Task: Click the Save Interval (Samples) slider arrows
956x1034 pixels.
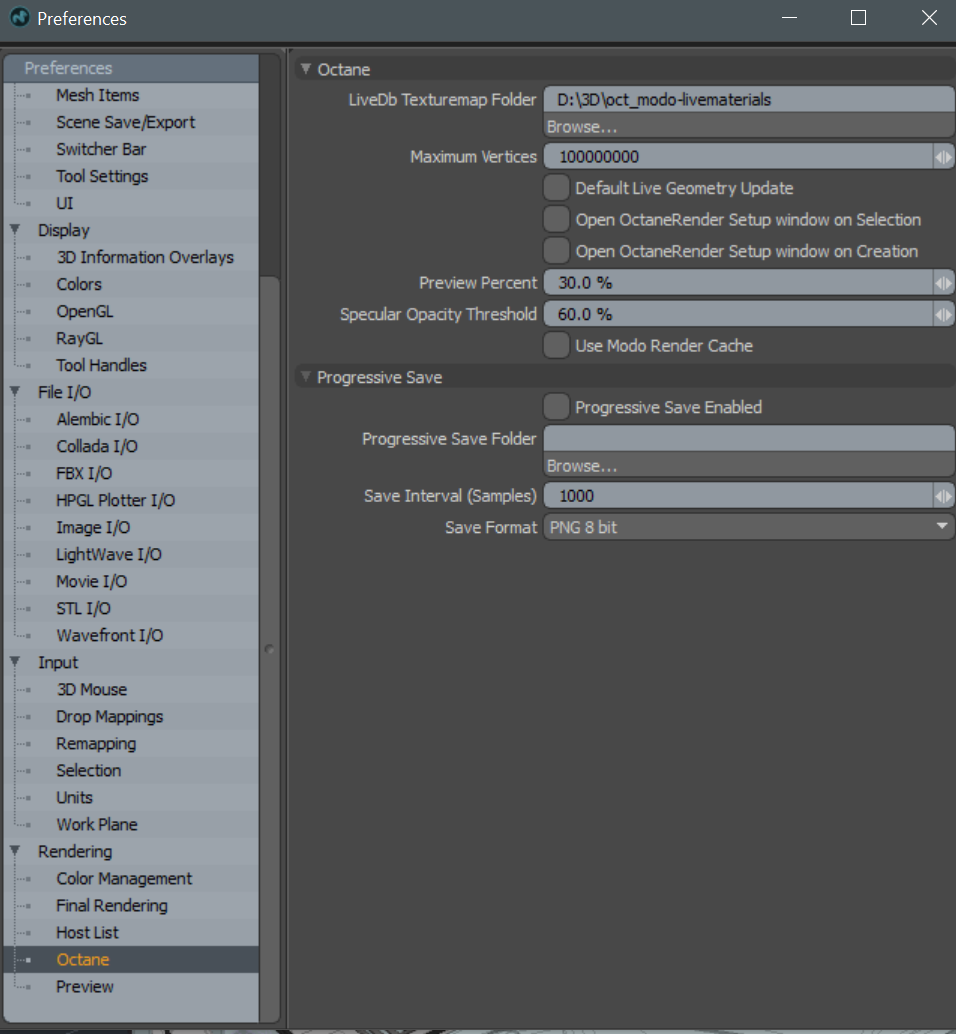Action: click(943, 496)
